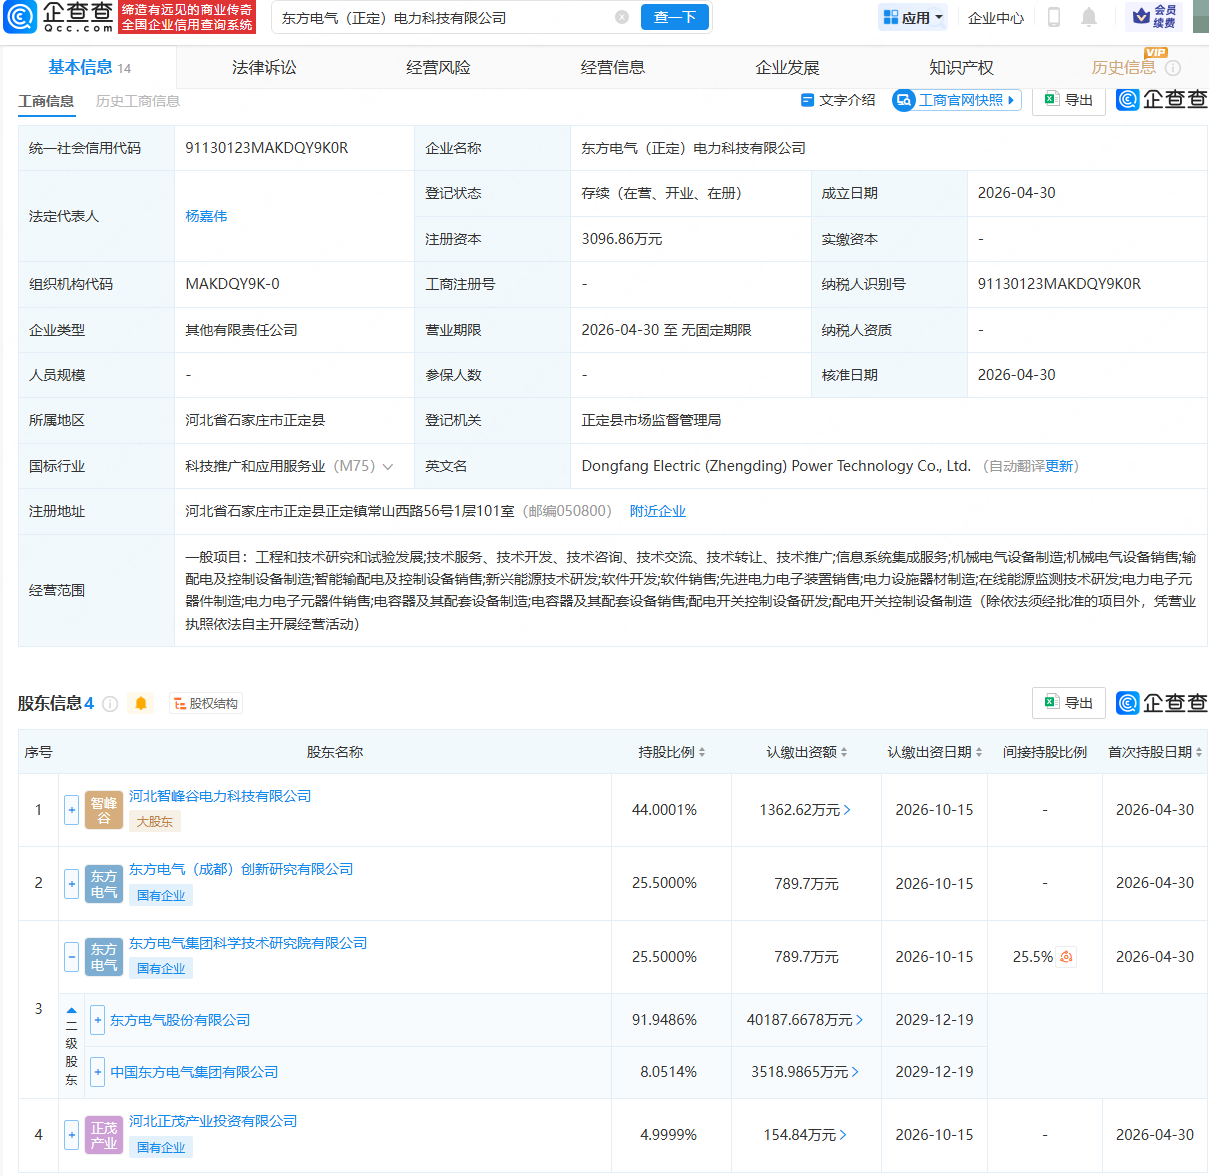This screenshot has height=1176, width=1209.
Task: Open details arrow next to 1362.62万元
Action: tap(847, 810)
